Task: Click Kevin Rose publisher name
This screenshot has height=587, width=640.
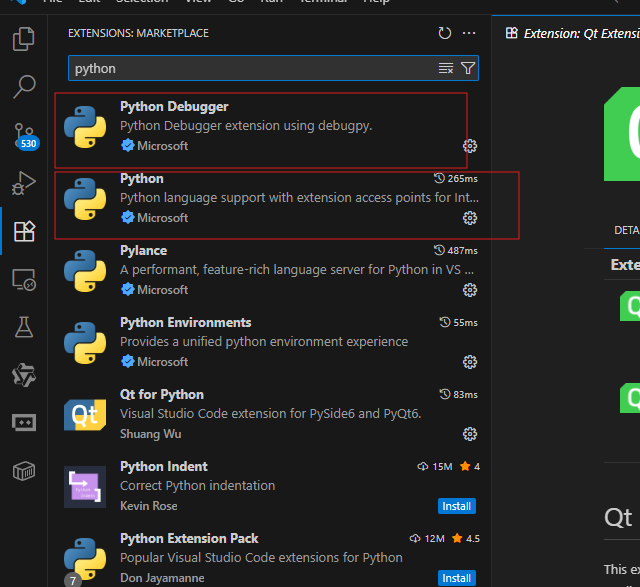Action: tap(149, 506)
